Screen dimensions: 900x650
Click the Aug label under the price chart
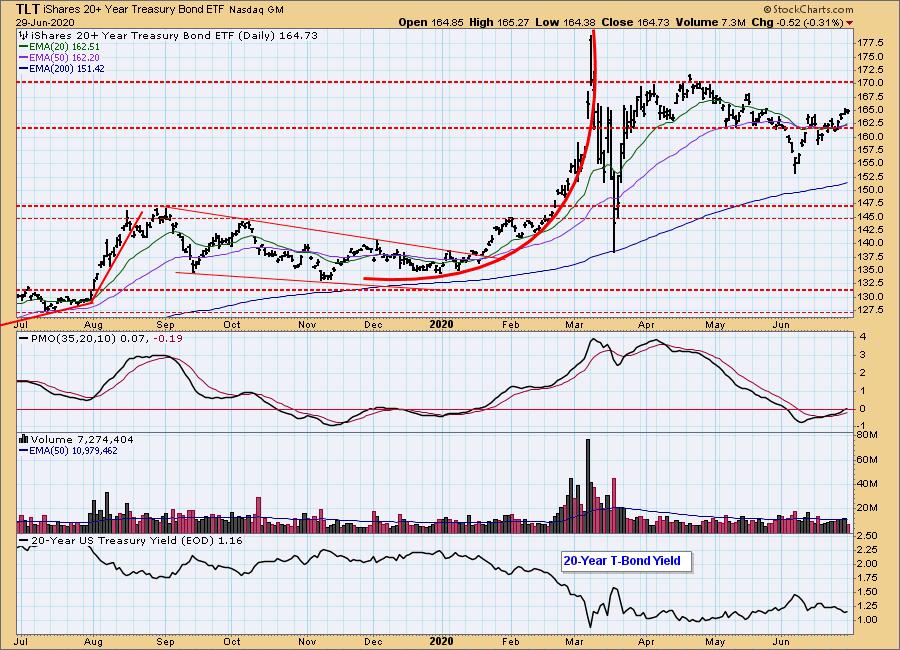point(94,324)
